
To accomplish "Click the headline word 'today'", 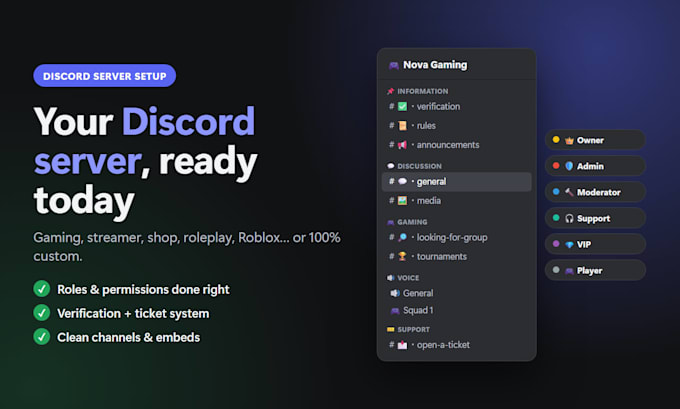I will point(84,201).
